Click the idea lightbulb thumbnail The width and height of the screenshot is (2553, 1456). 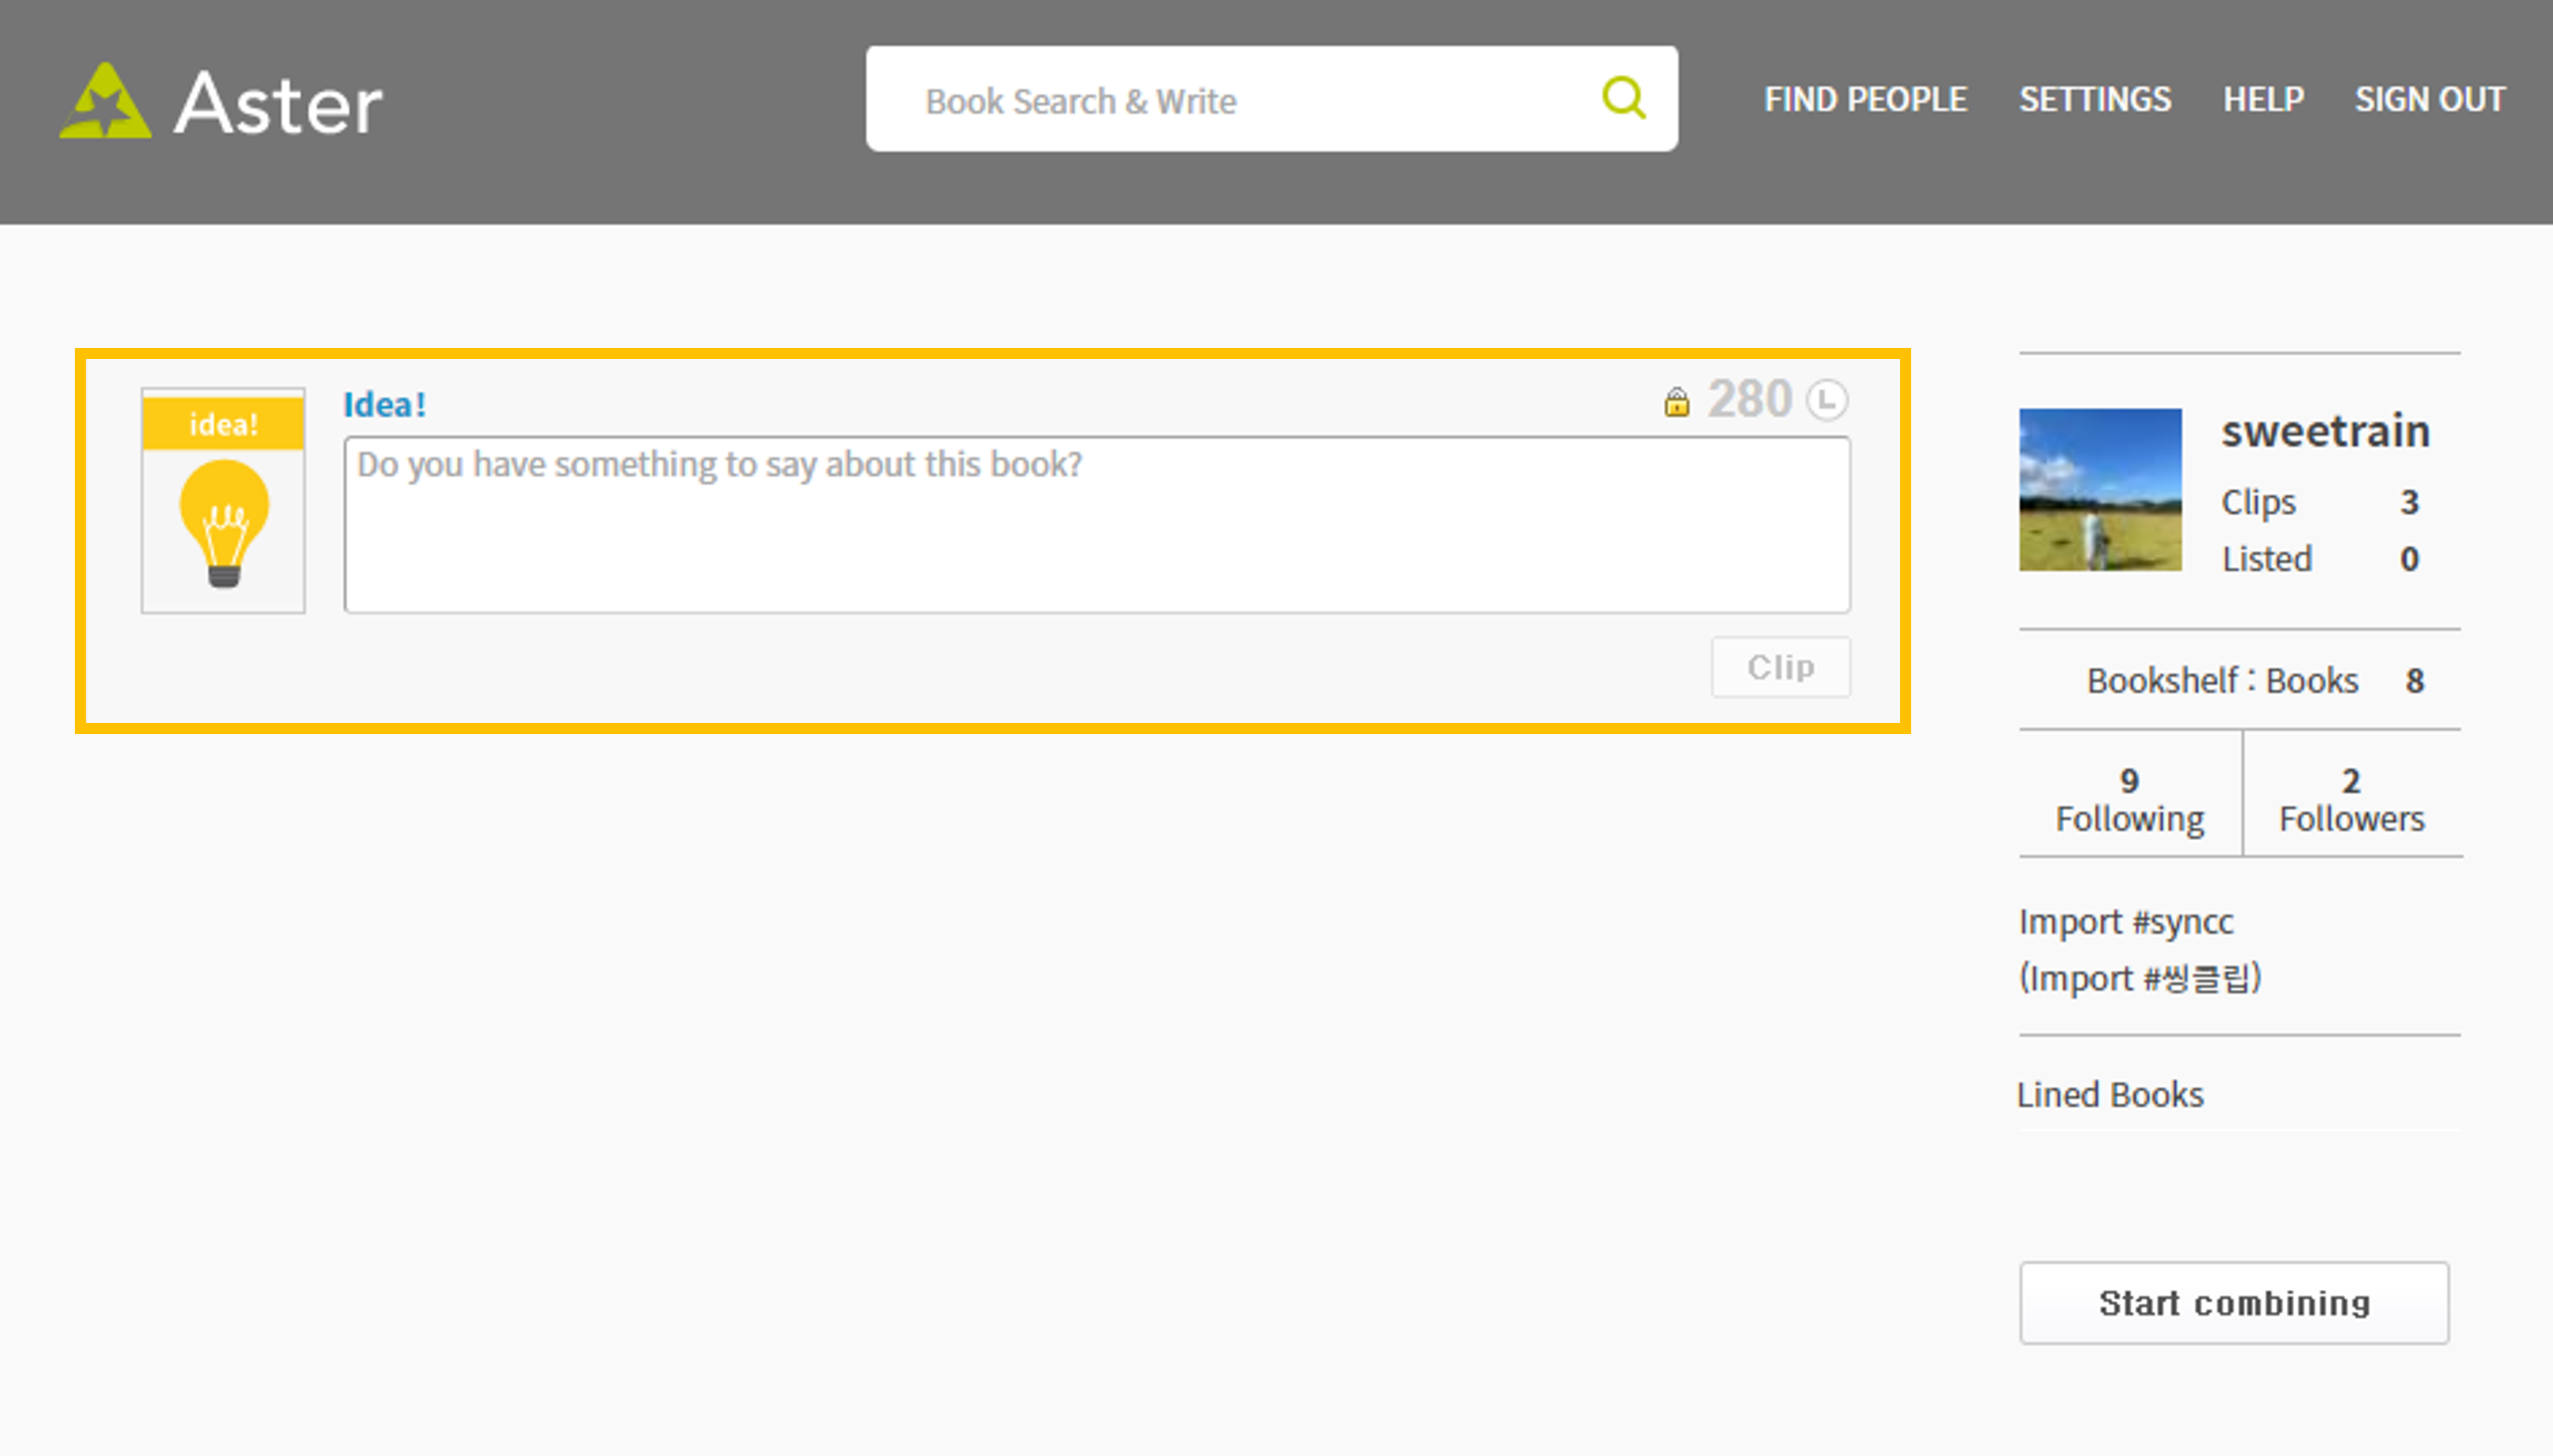click(x=223, y=501)
